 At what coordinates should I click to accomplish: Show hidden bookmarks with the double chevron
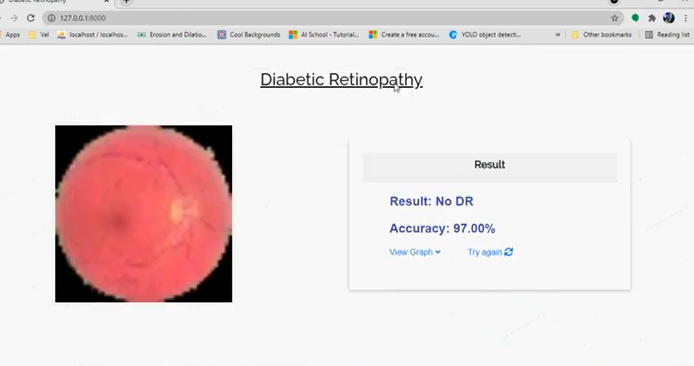tap(558, 35)
